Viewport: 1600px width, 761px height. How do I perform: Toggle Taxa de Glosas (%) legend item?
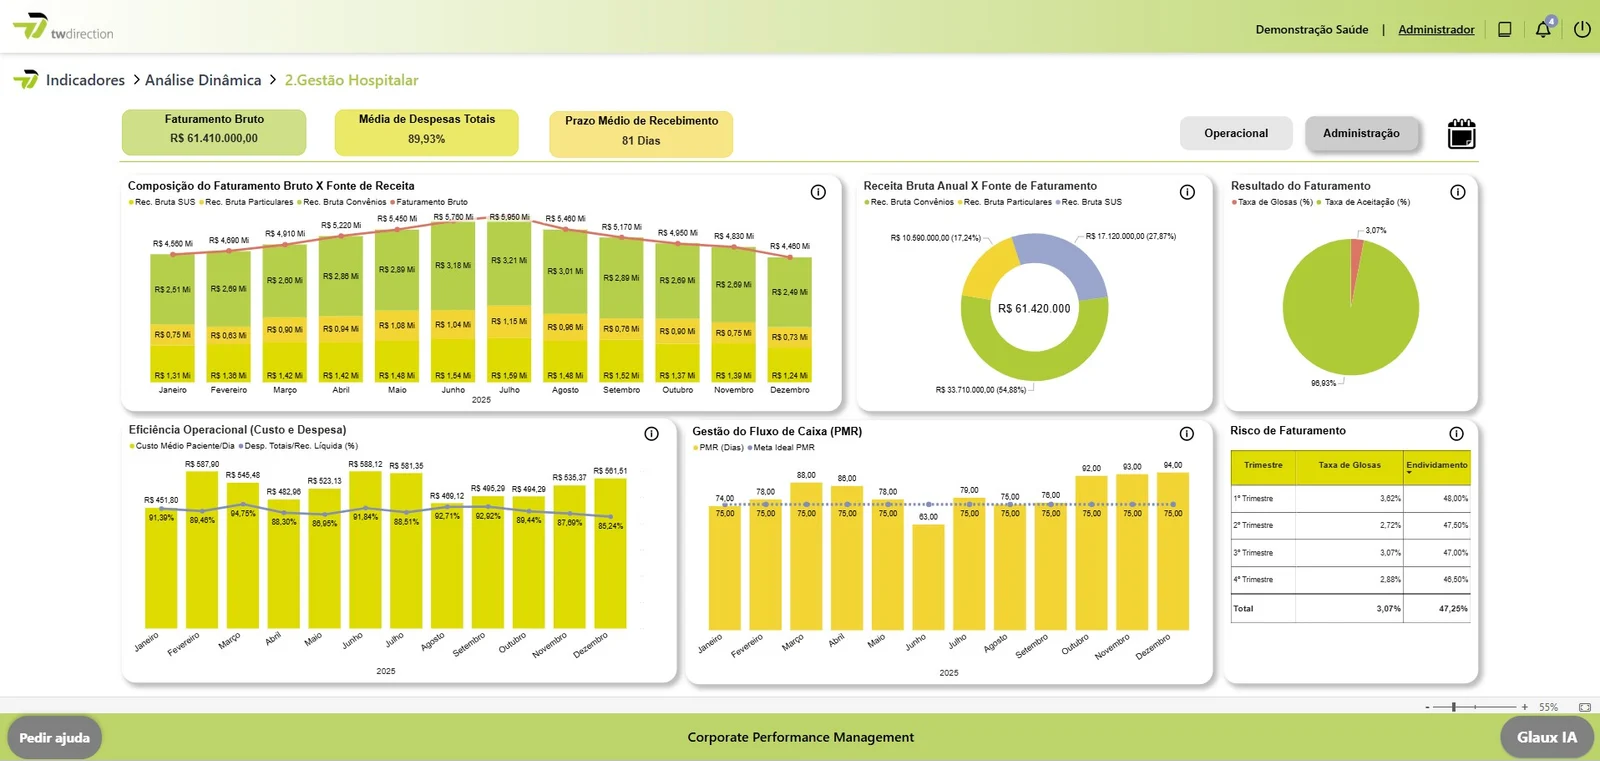1272,202
